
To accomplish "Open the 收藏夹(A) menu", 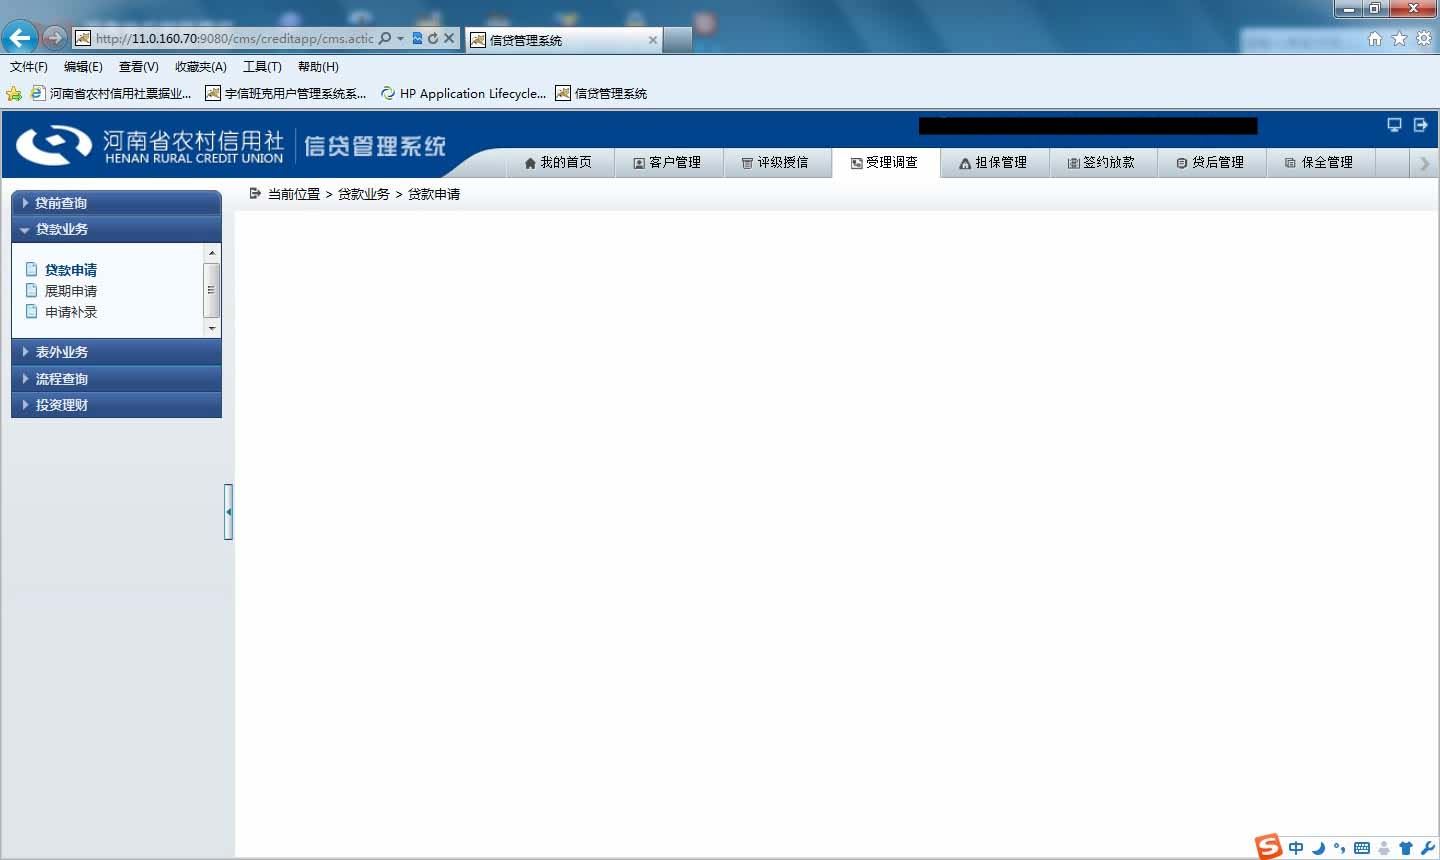I will [201, 67].
